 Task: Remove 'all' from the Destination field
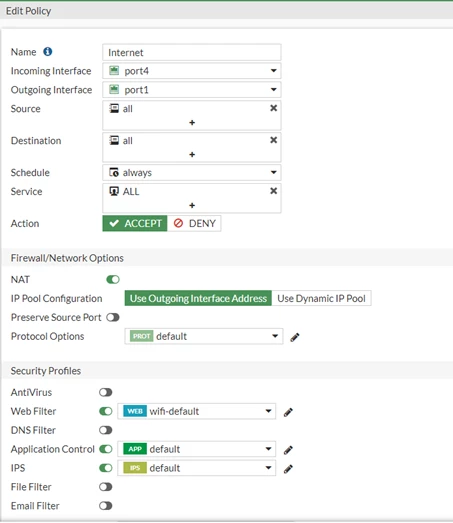point(274,140)
